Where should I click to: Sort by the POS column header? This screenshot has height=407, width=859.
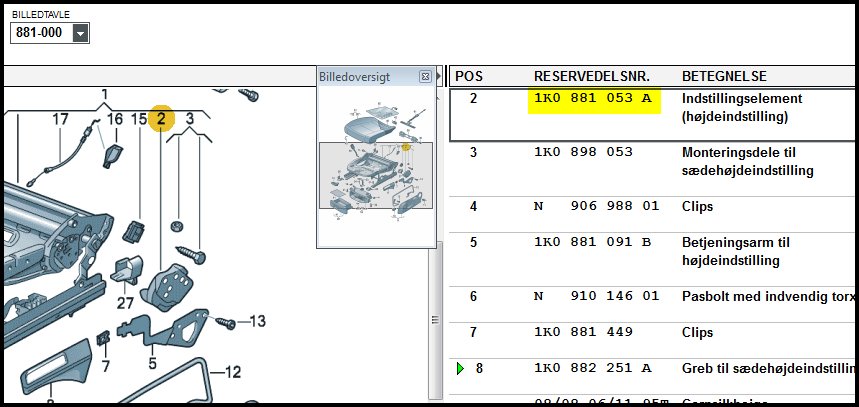click(x=470, y=76)
